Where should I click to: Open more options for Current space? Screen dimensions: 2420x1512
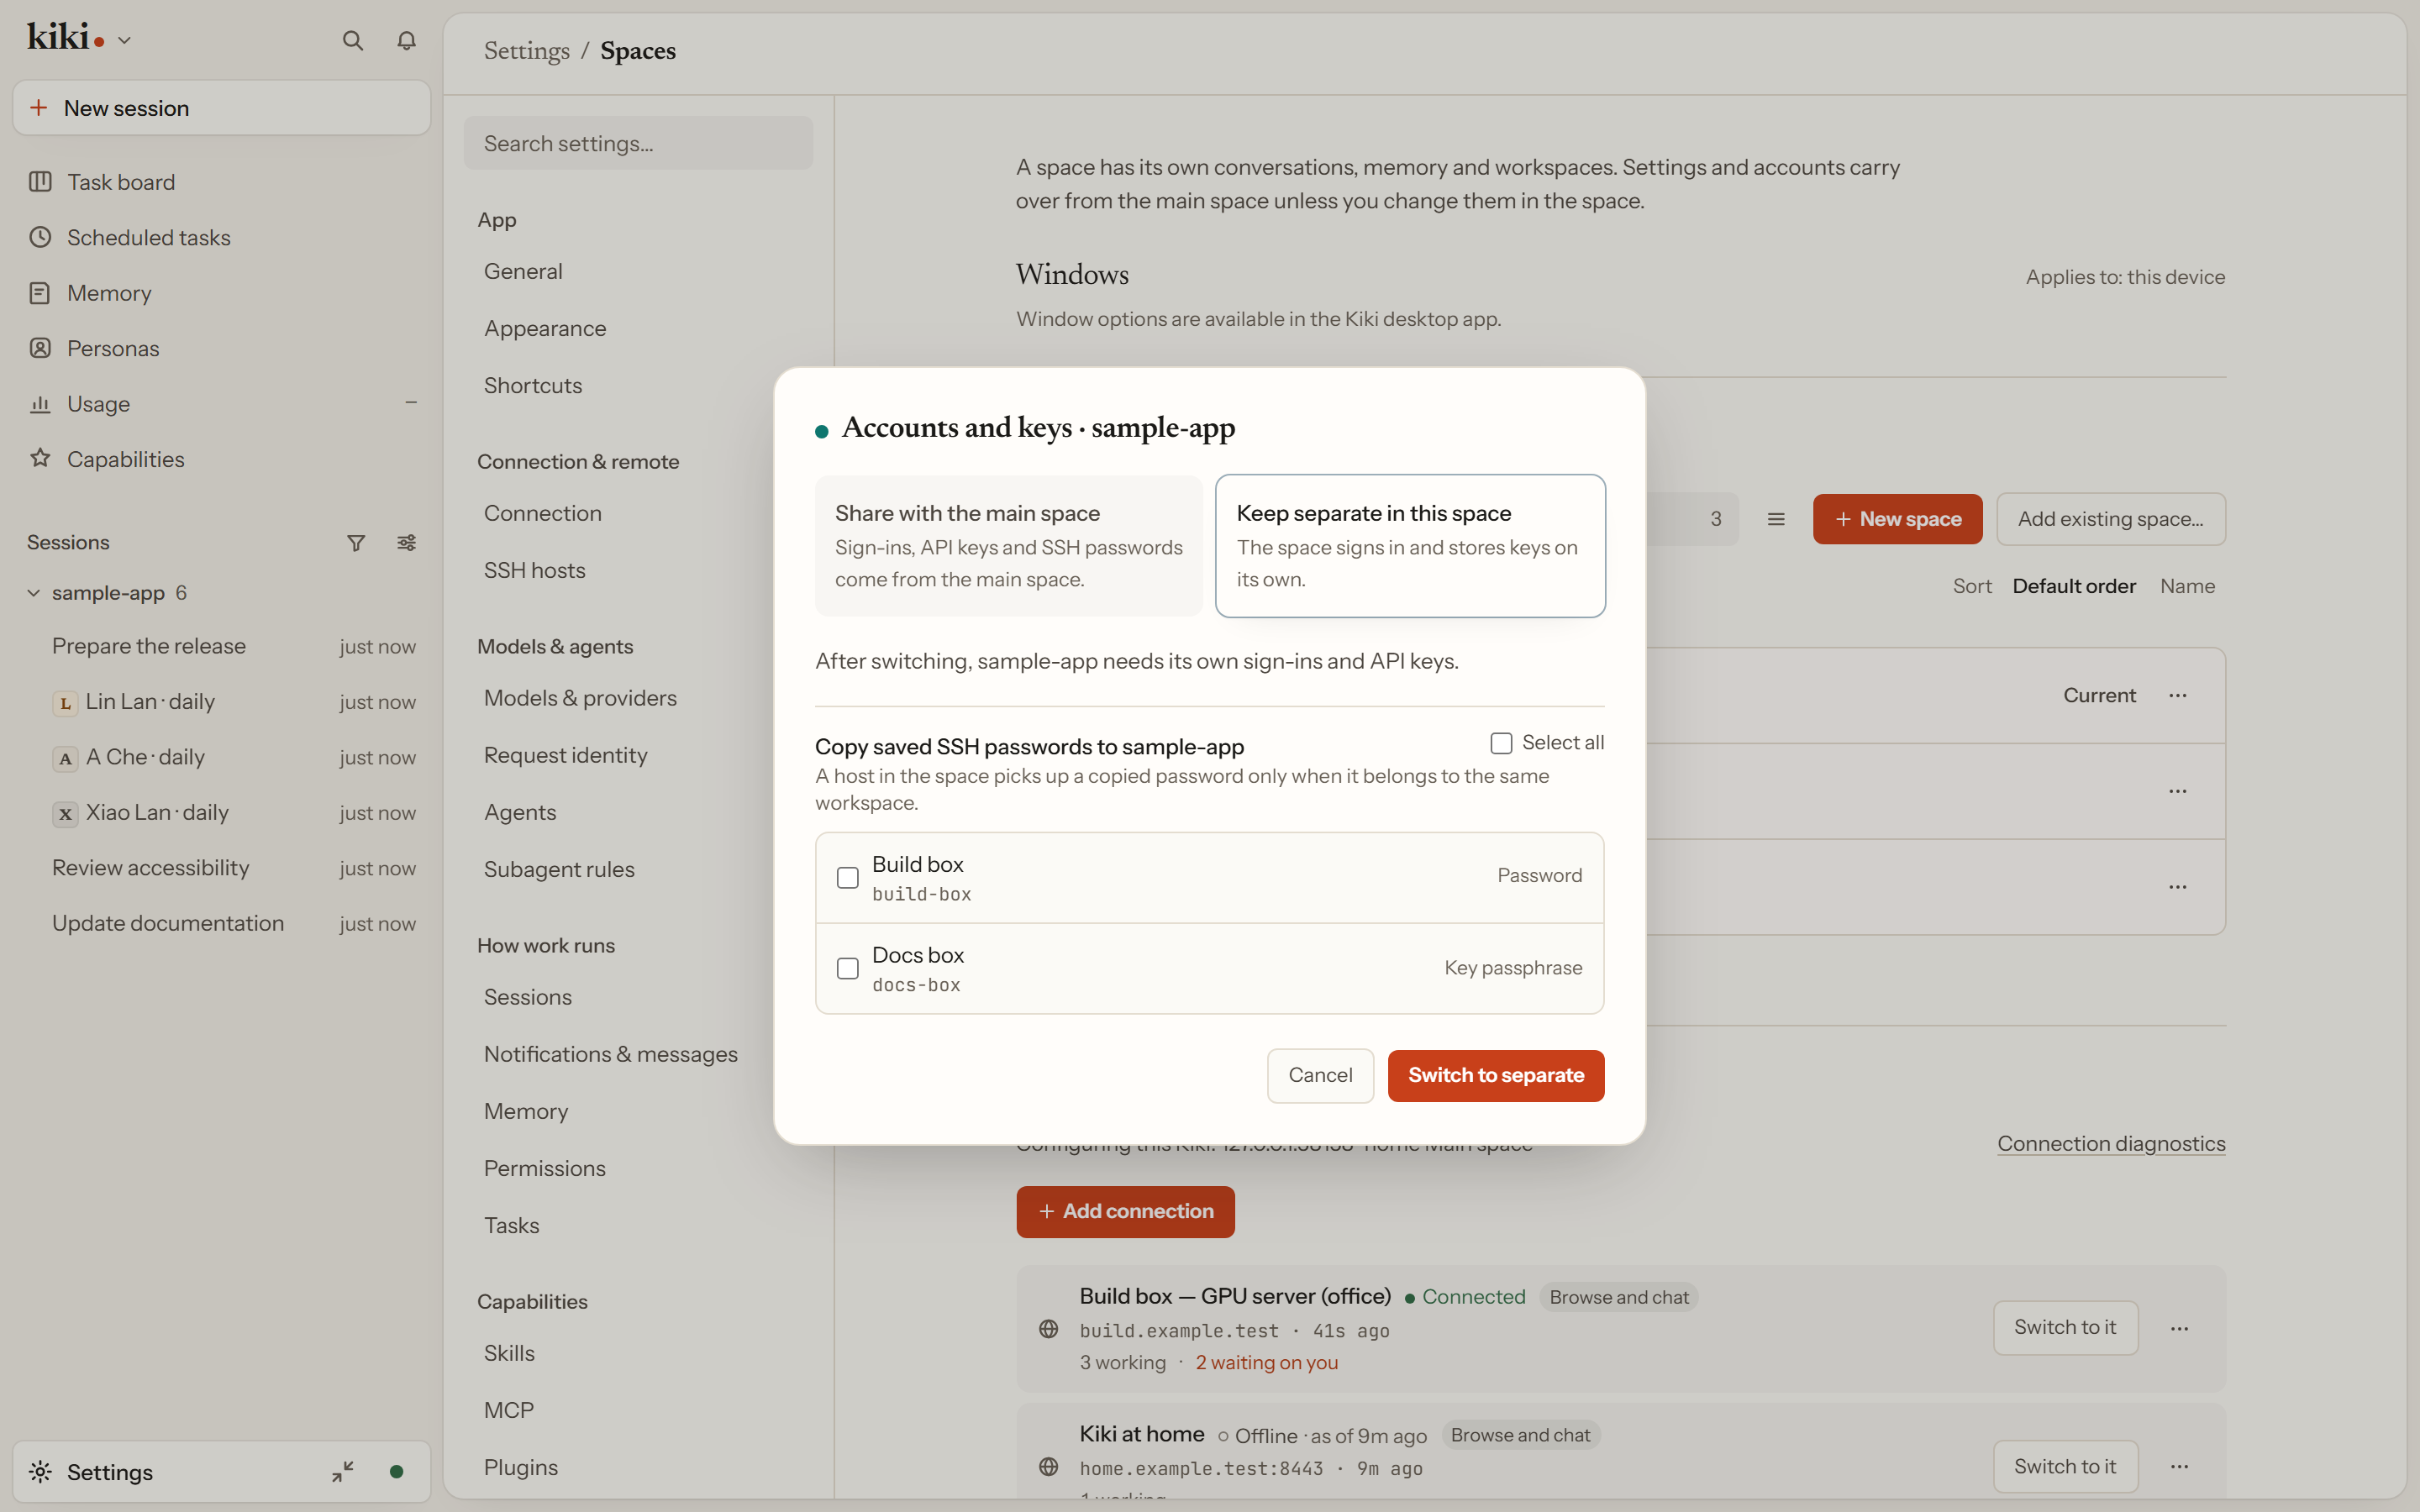click(2178, 695)
